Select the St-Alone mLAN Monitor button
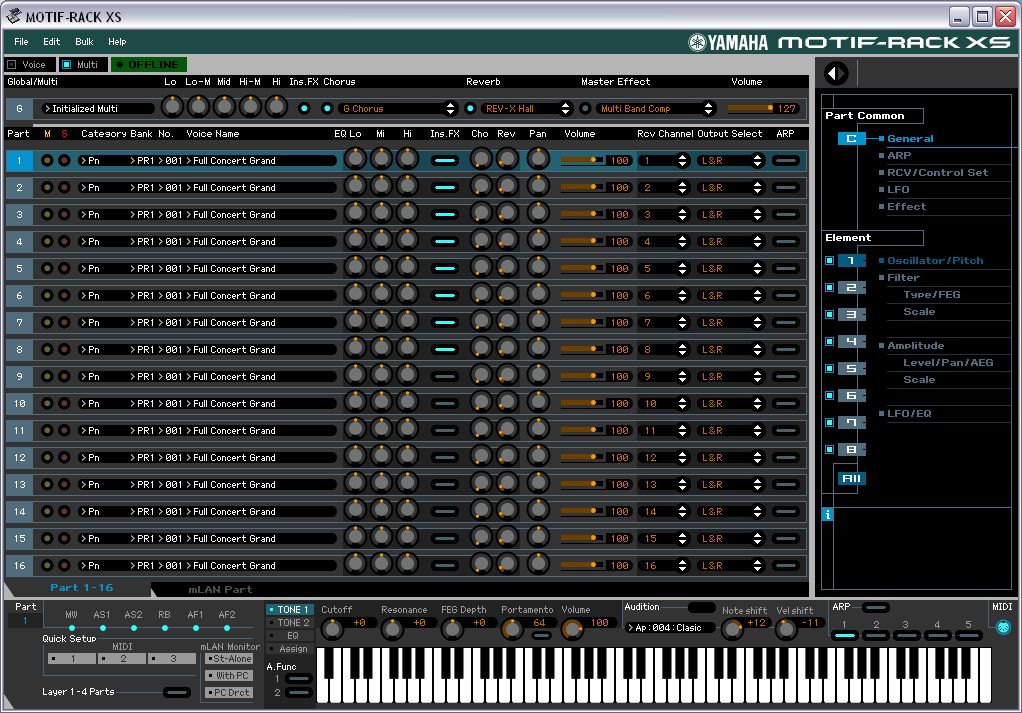 click(x=229, y=659)
